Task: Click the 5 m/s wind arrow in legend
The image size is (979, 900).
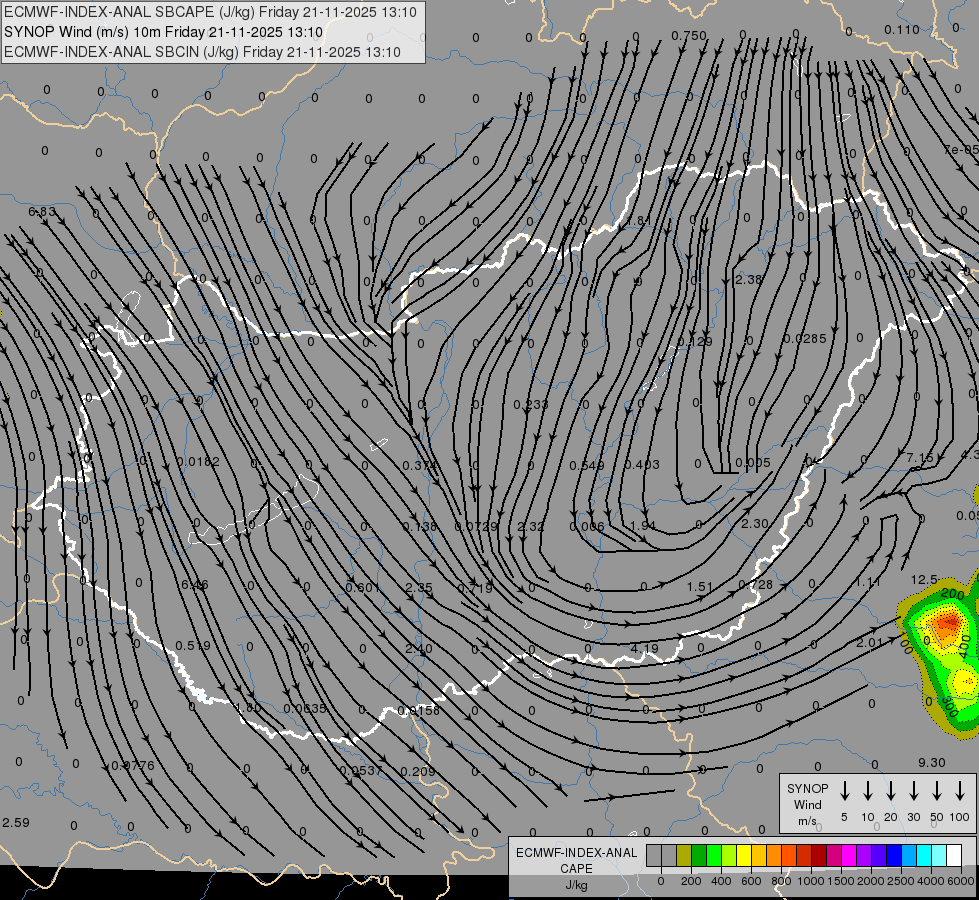Action: (845, 790)
